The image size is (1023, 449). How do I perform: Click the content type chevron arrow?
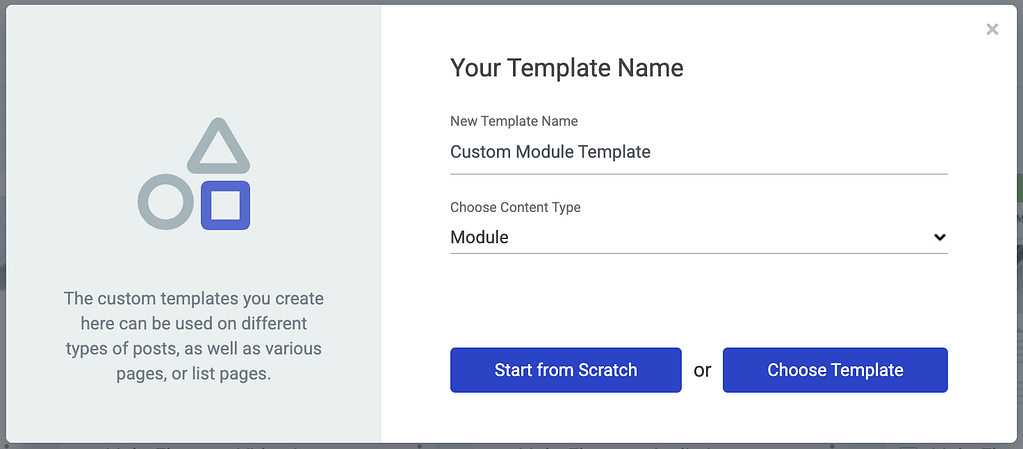tap(939, 237)
